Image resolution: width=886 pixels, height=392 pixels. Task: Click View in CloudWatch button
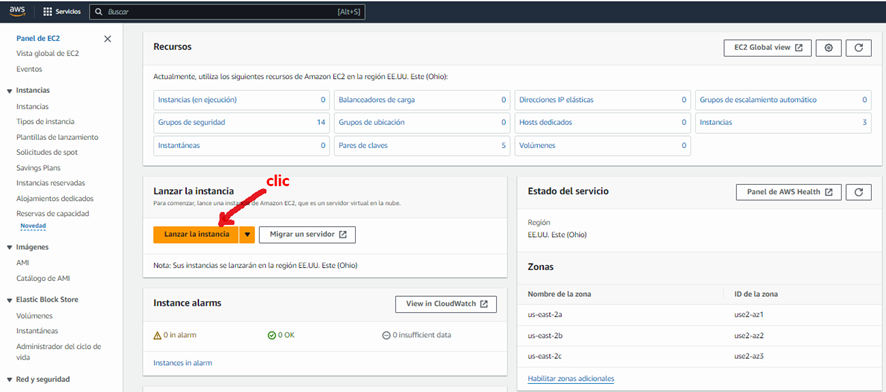pos(446,304)
